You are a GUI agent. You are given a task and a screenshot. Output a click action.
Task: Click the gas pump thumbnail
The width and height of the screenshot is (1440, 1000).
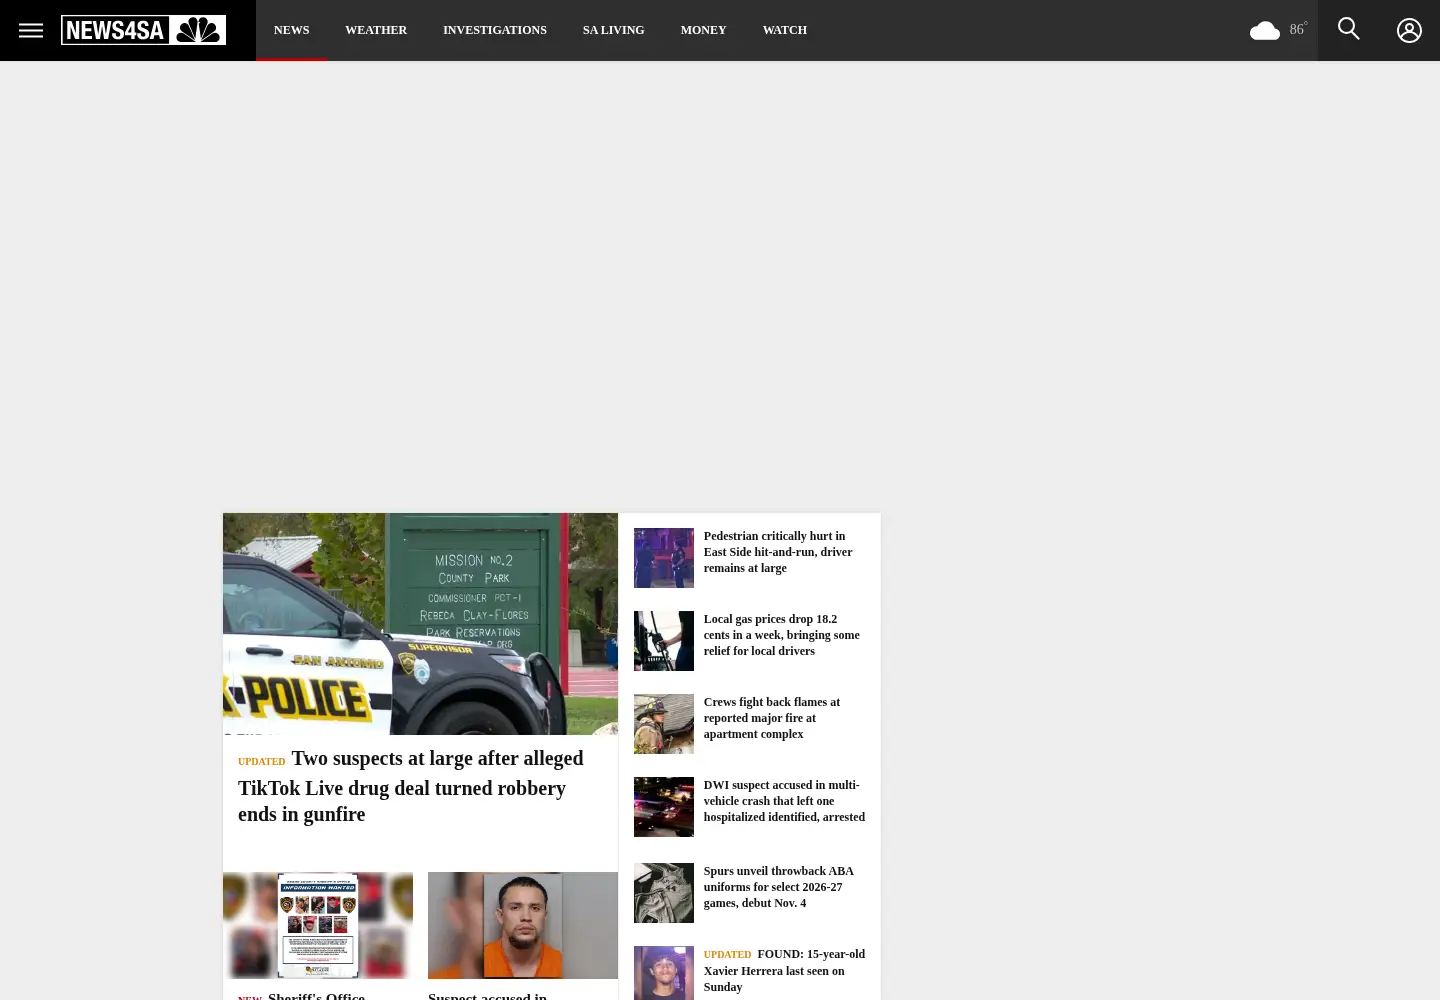[664, 641]
